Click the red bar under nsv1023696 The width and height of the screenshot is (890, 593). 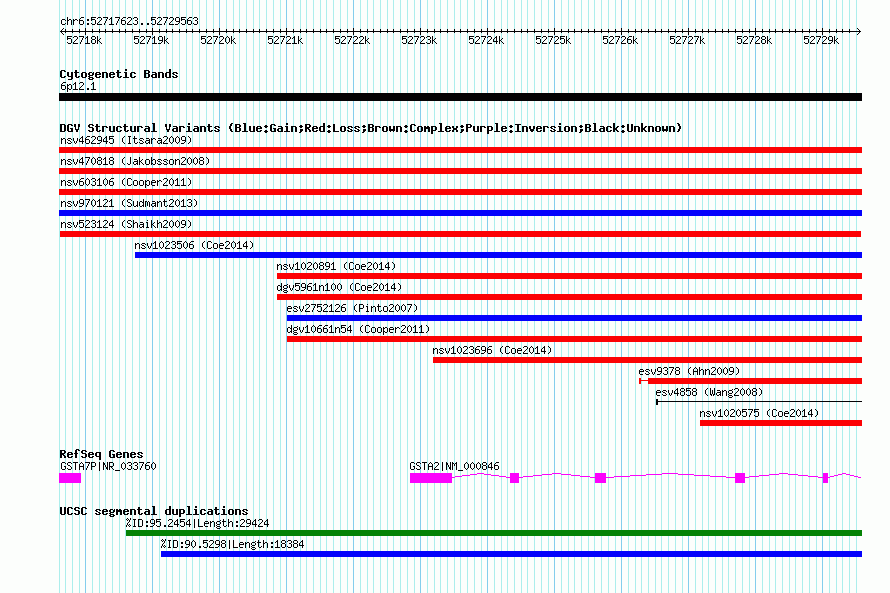(x=648, y=360)
